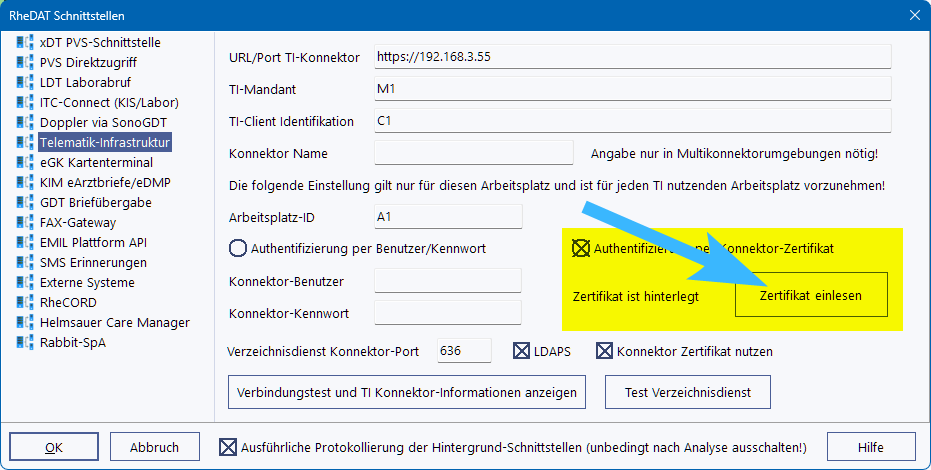Toggle Konnektor Zertifikat nutzen checkbox
This screenshot has height=470, width=931.
tap(604, 351)
